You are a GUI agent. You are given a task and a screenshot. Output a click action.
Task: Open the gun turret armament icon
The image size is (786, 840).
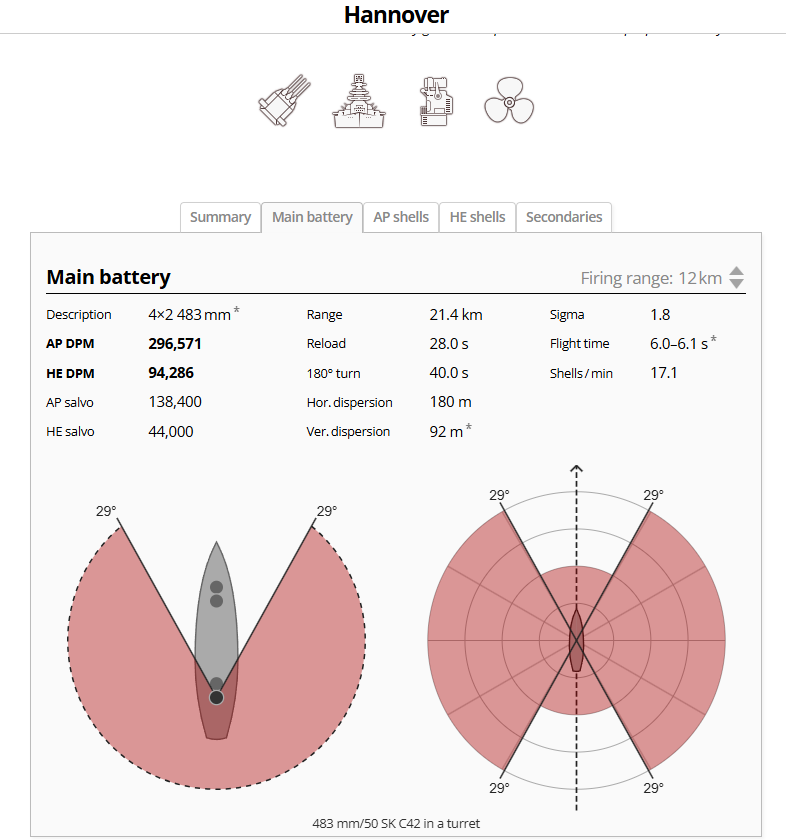tap(281, 99)
